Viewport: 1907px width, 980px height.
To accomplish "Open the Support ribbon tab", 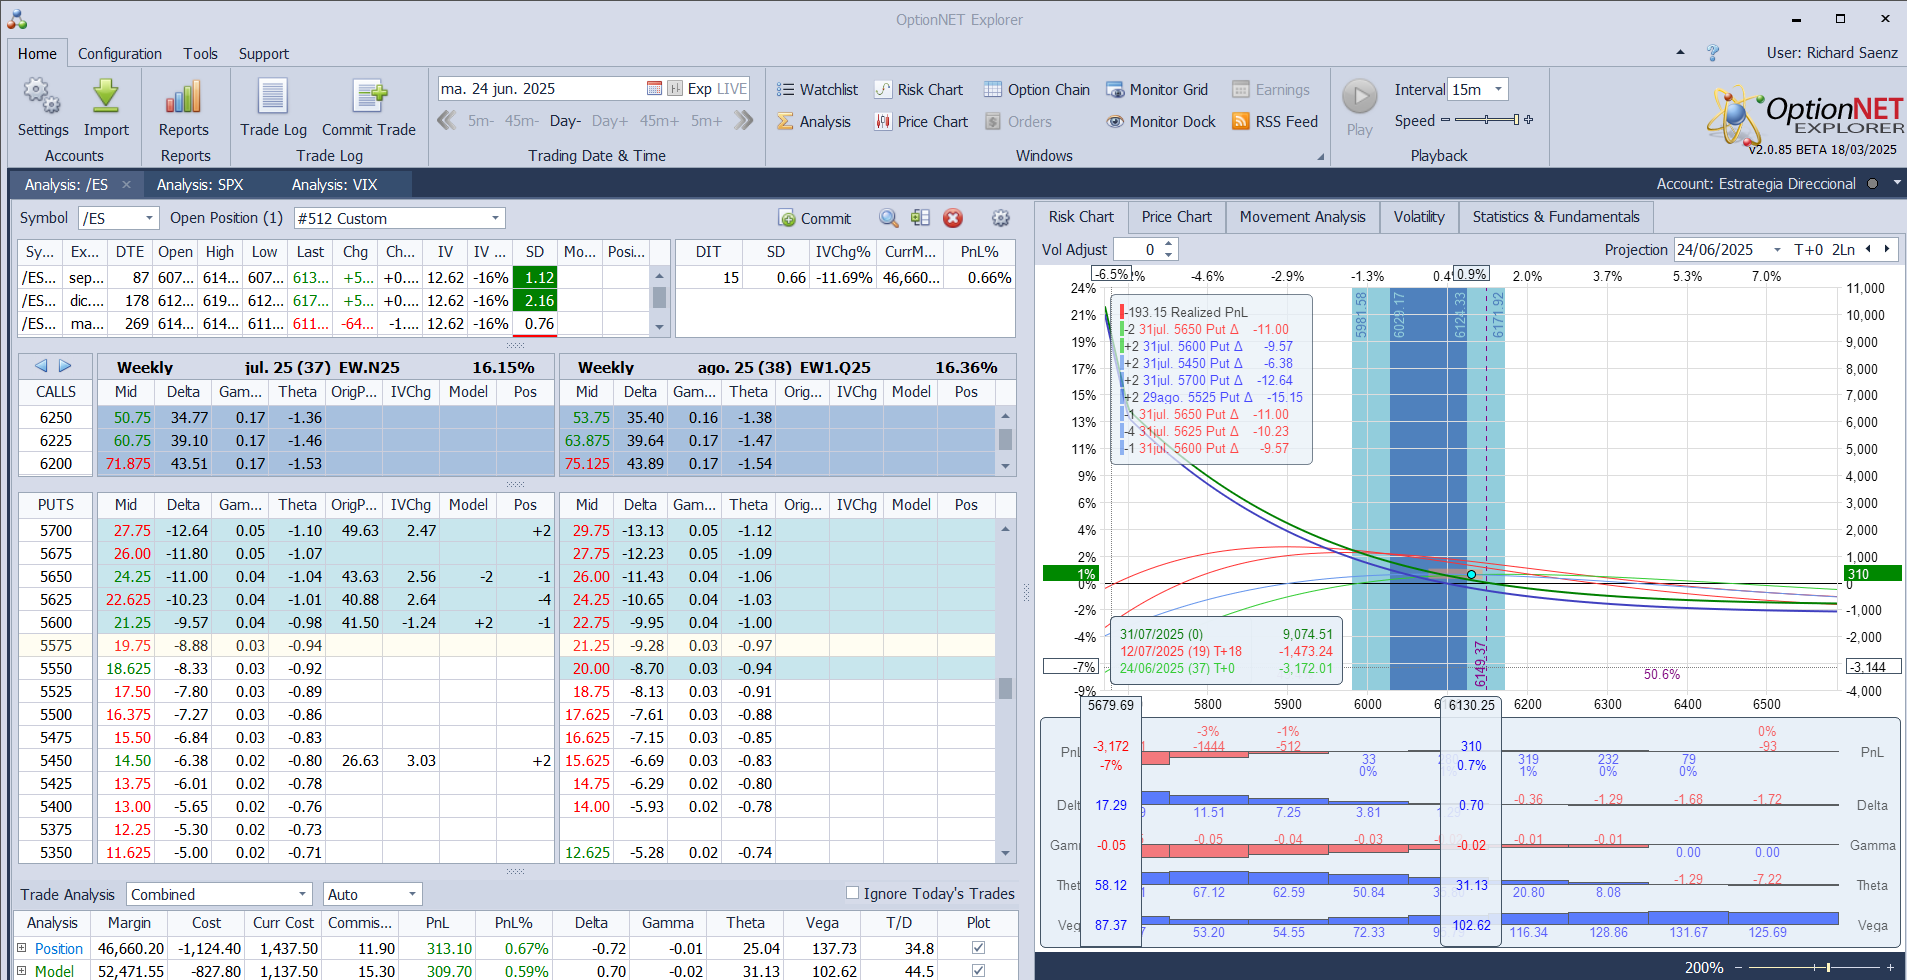I will point(264,54).
